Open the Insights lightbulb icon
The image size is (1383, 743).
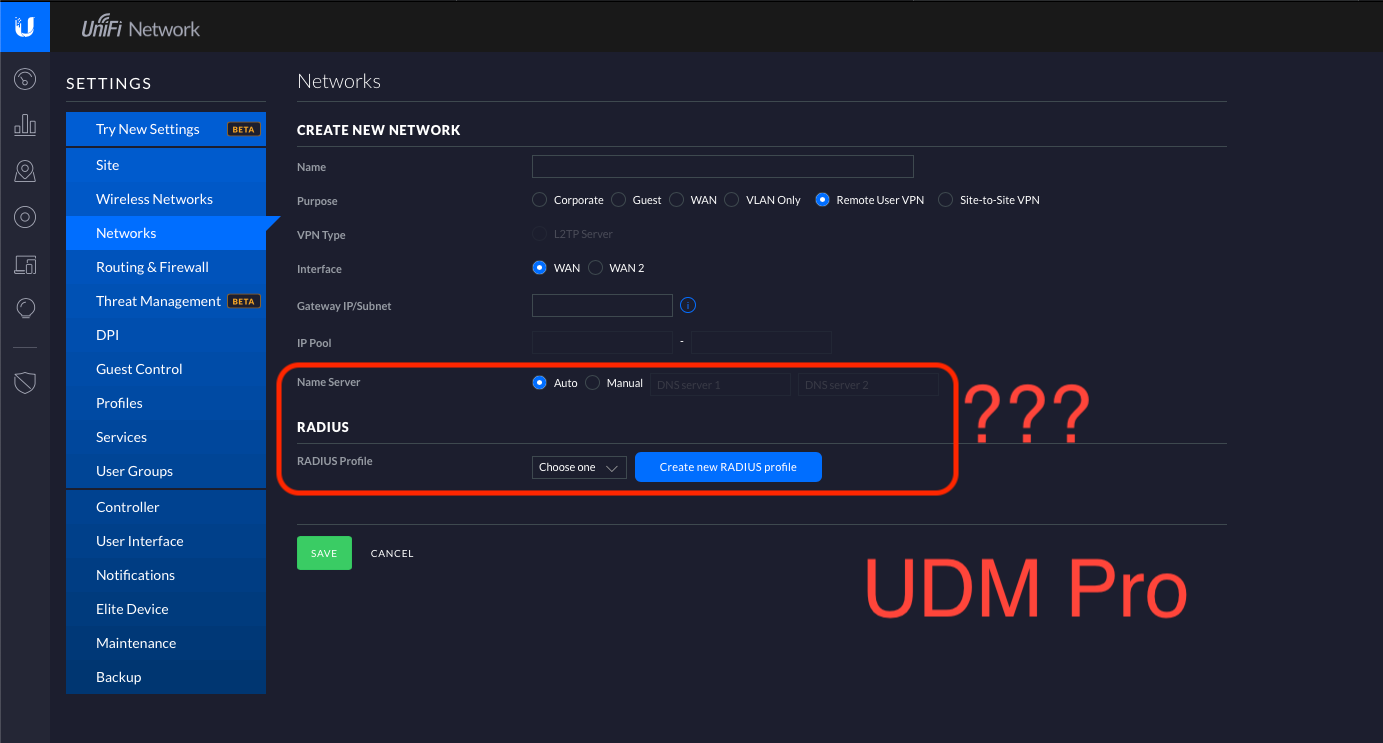click(x=25, y=309)
